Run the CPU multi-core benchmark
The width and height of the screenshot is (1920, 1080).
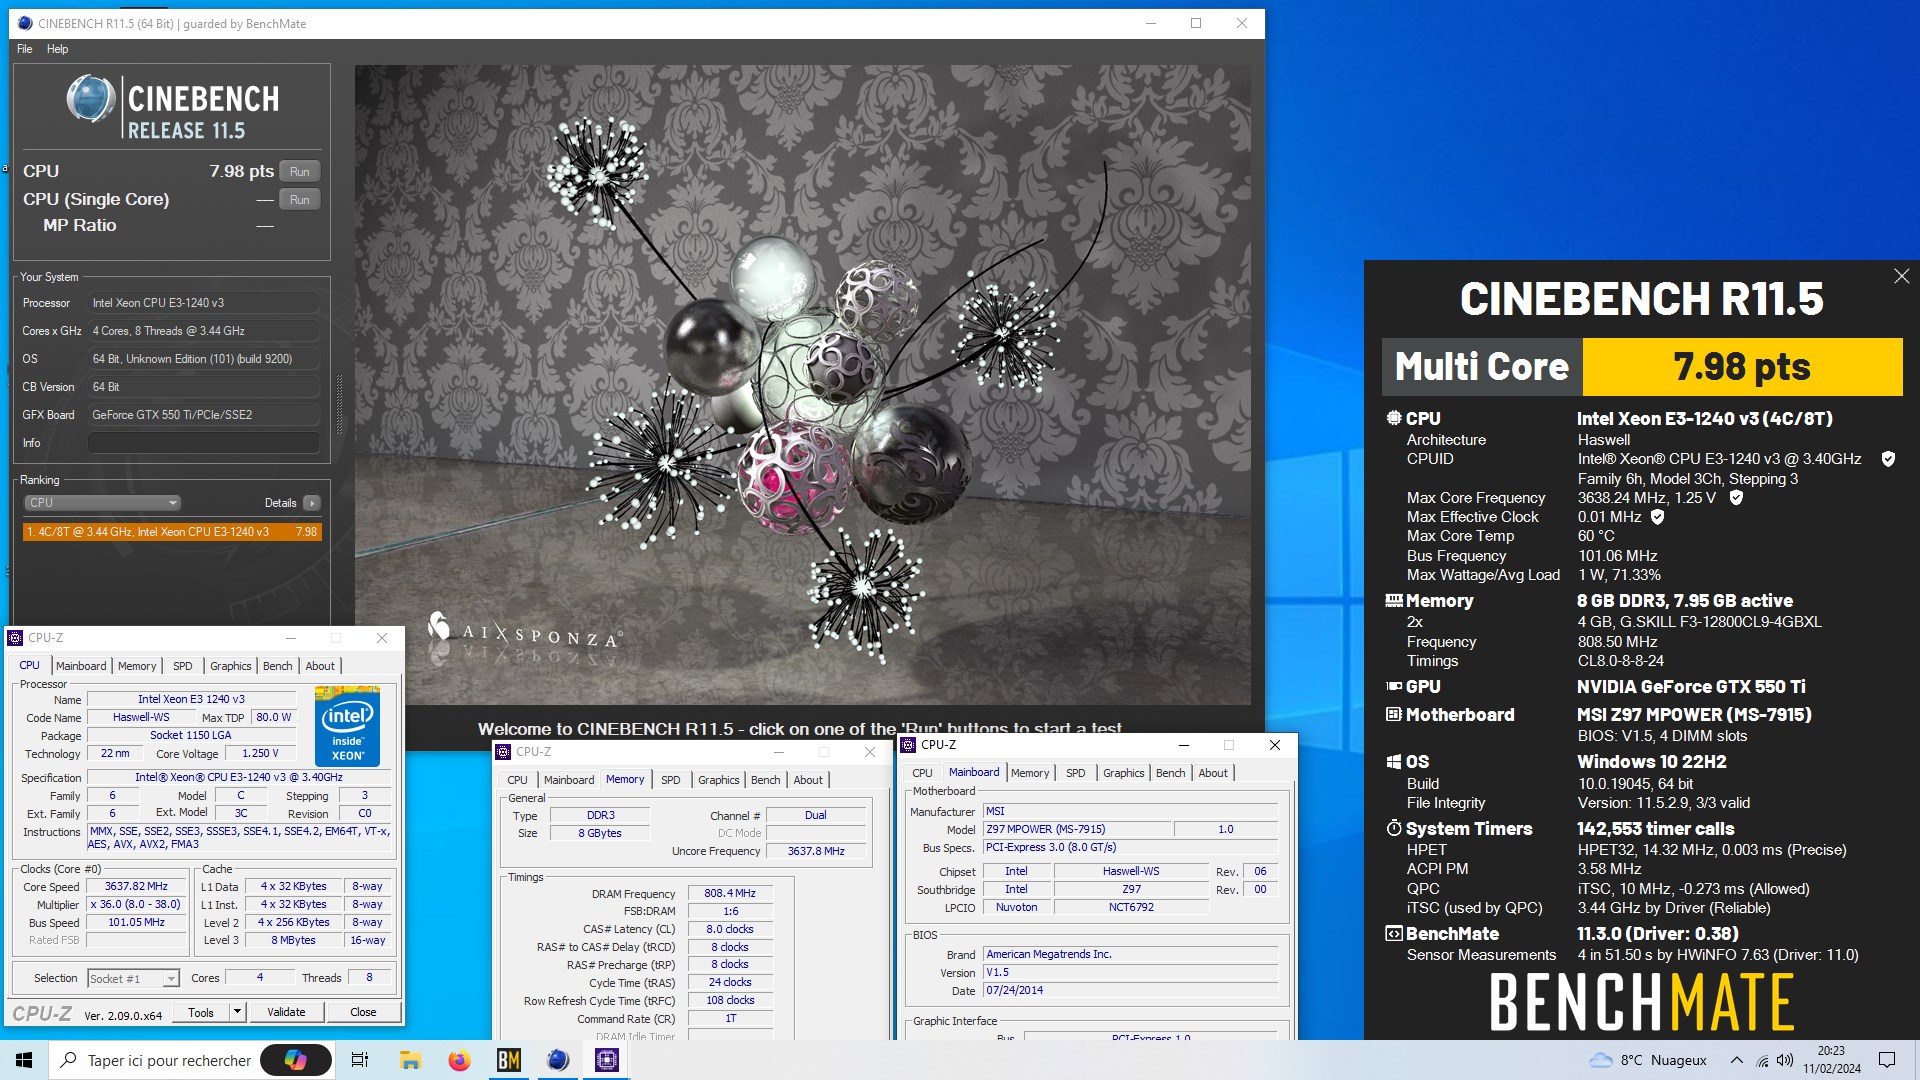click(x=299, y=171)
